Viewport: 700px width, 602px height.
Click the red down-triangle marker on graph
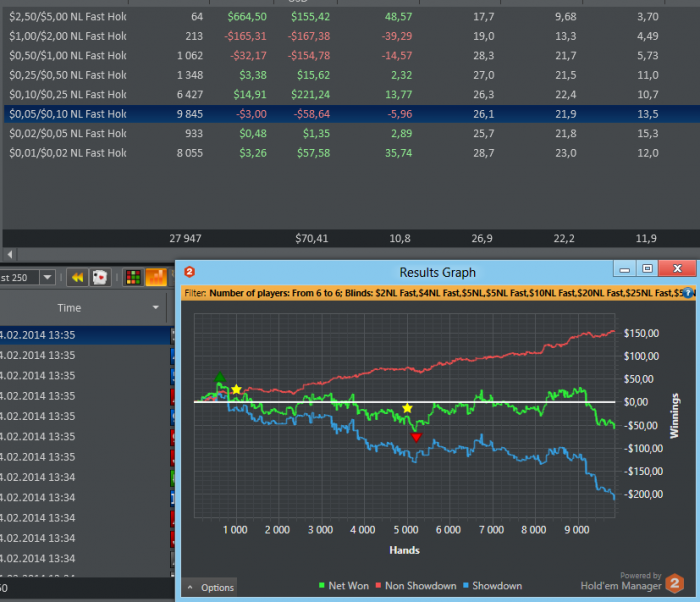[416, 438]
